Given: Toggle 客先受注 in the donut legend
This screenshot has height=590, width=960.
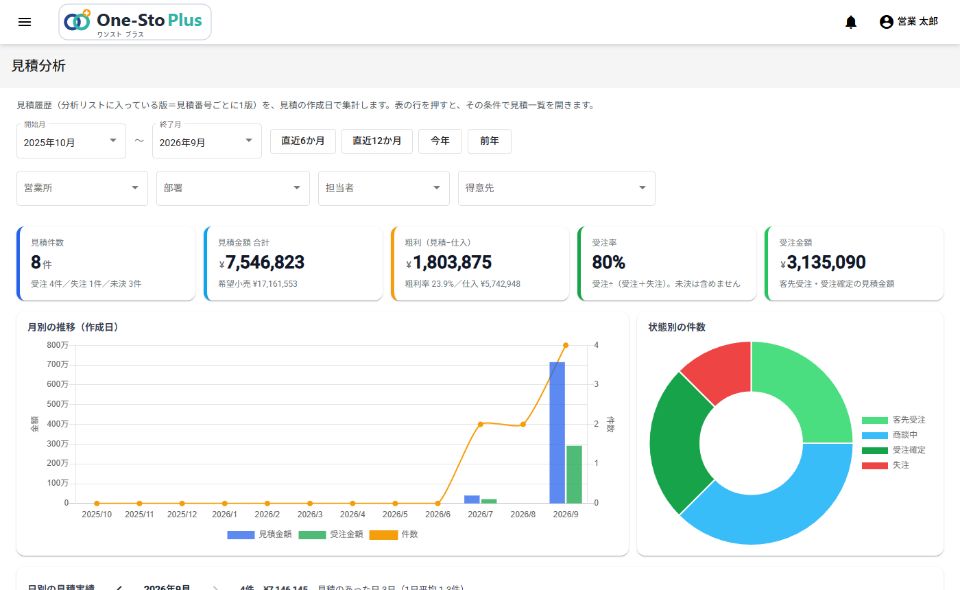Looking at the screenshot, I should (x=894, y=420).
